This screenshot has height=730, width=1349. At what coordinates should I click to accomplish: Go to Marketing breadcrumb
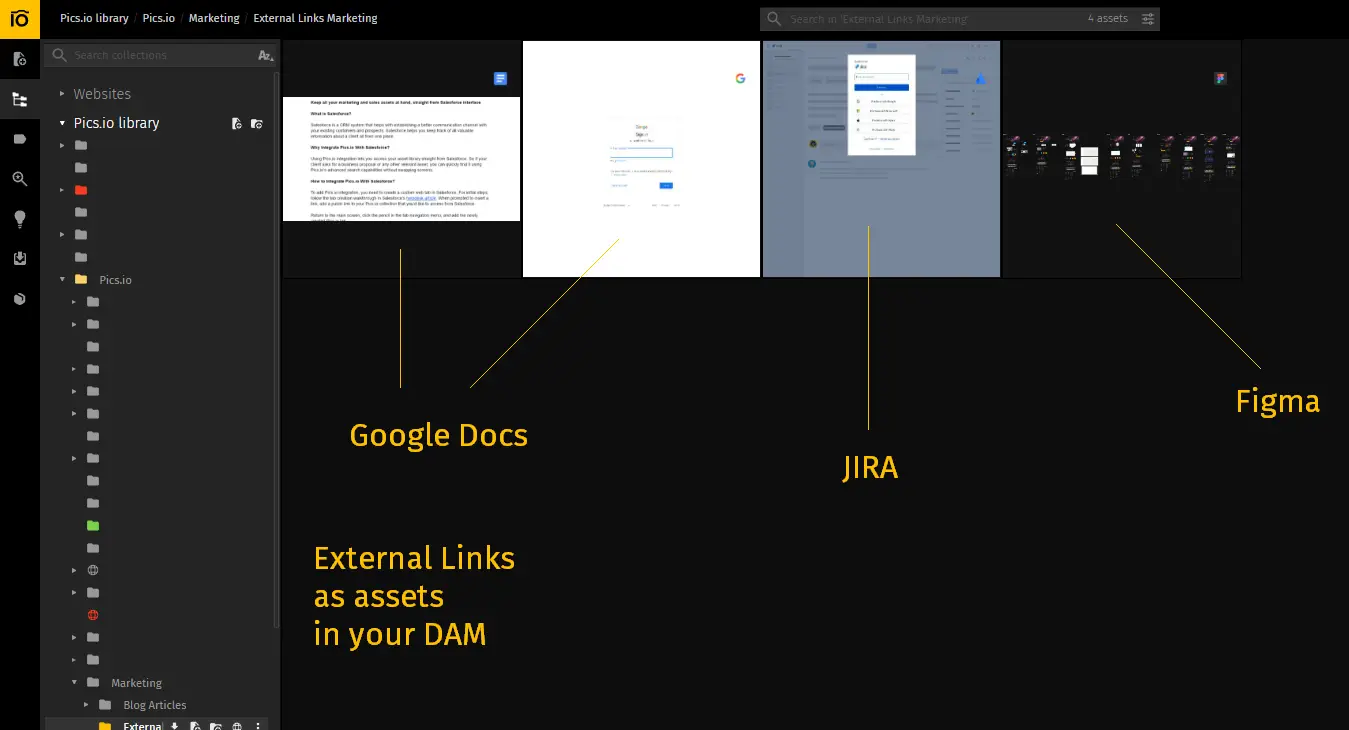tap(214, 18)
